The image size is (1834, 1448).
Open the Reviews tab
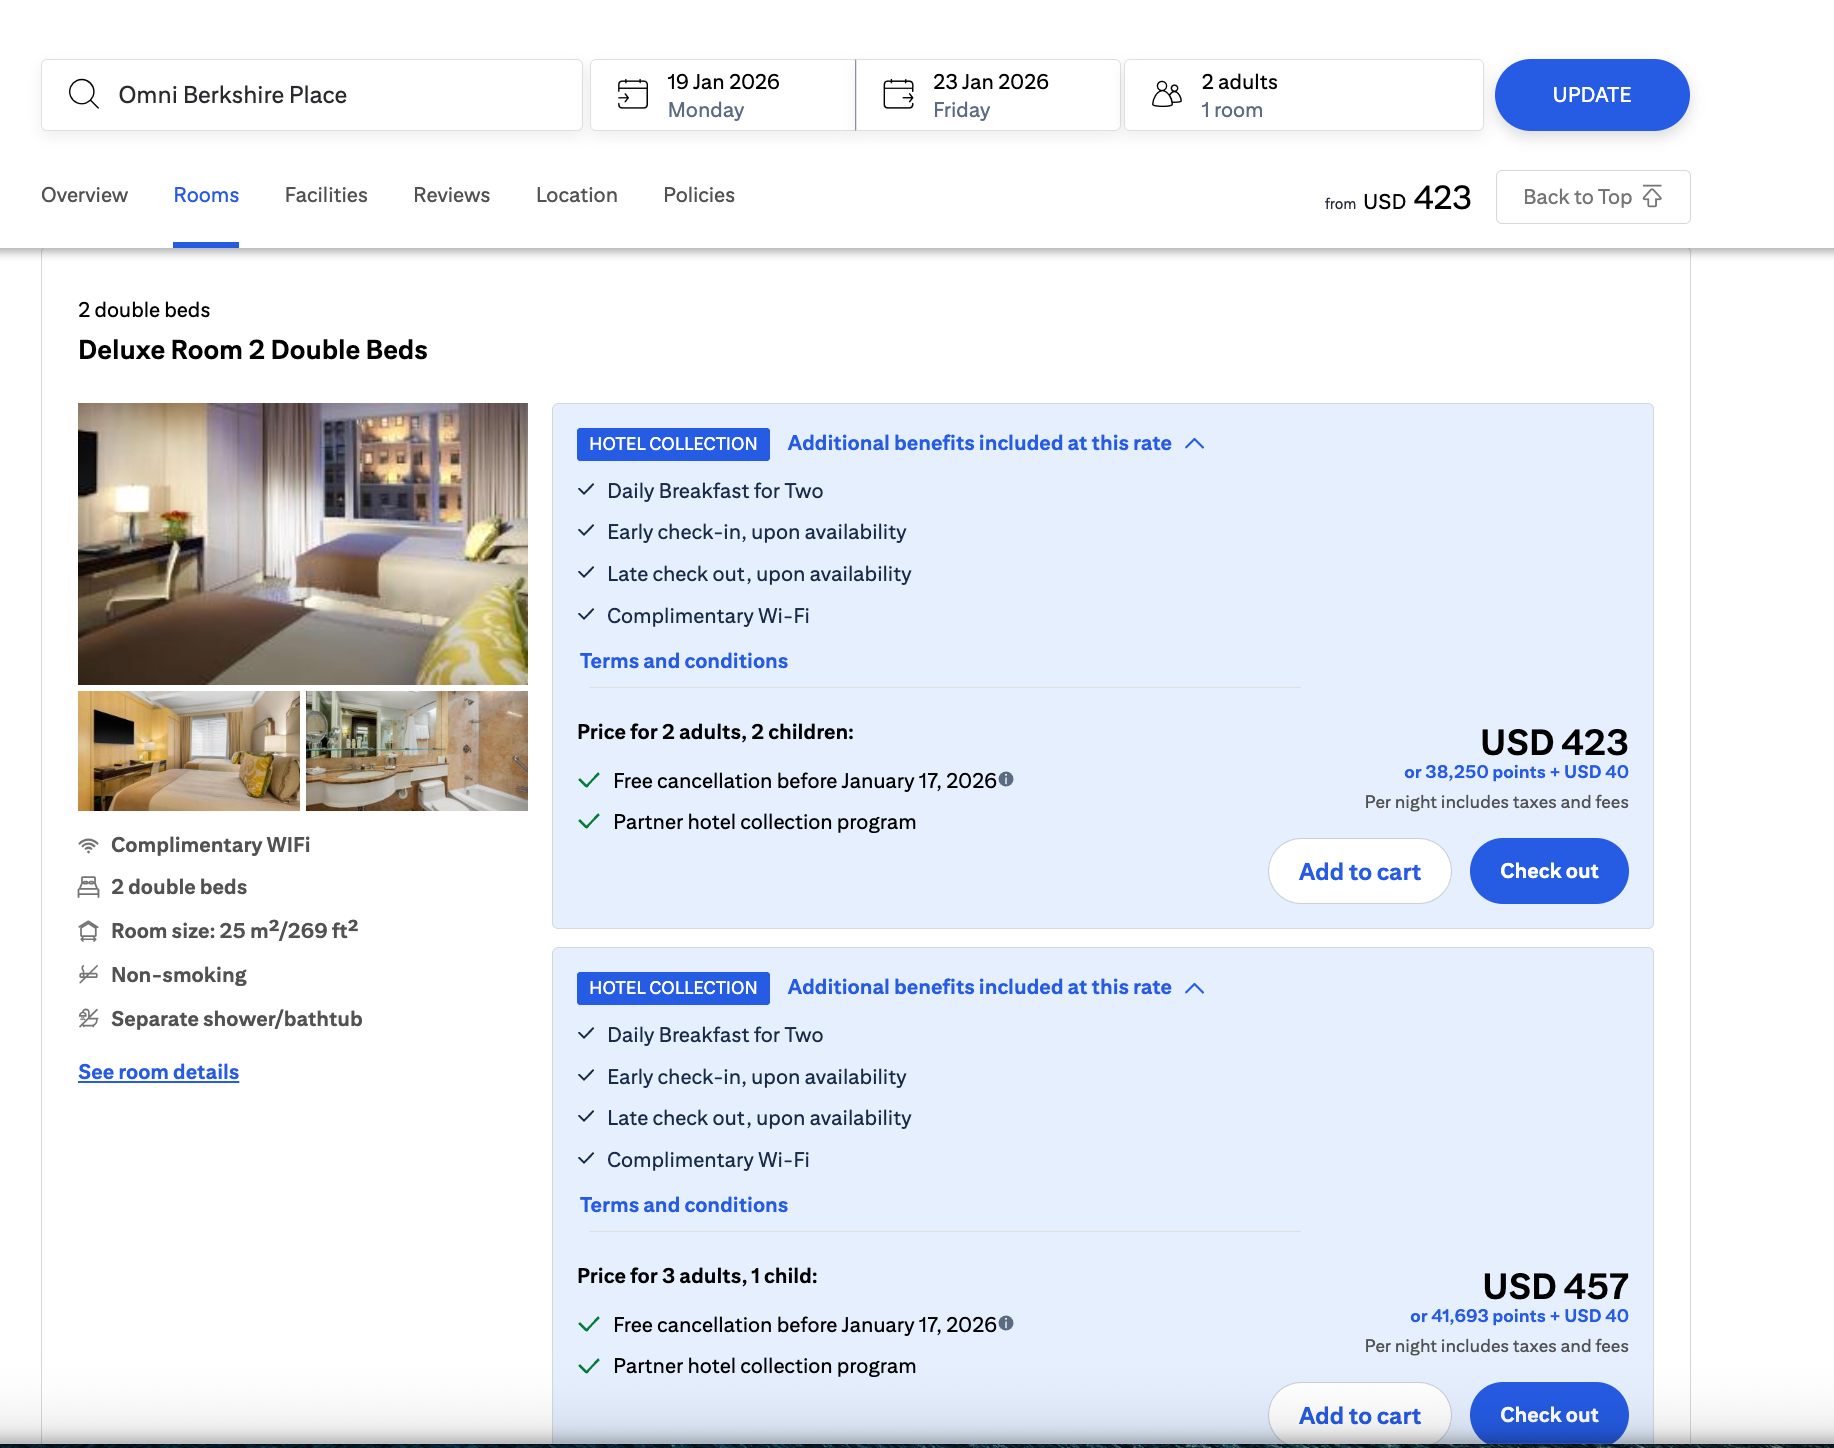click(452, 195)
